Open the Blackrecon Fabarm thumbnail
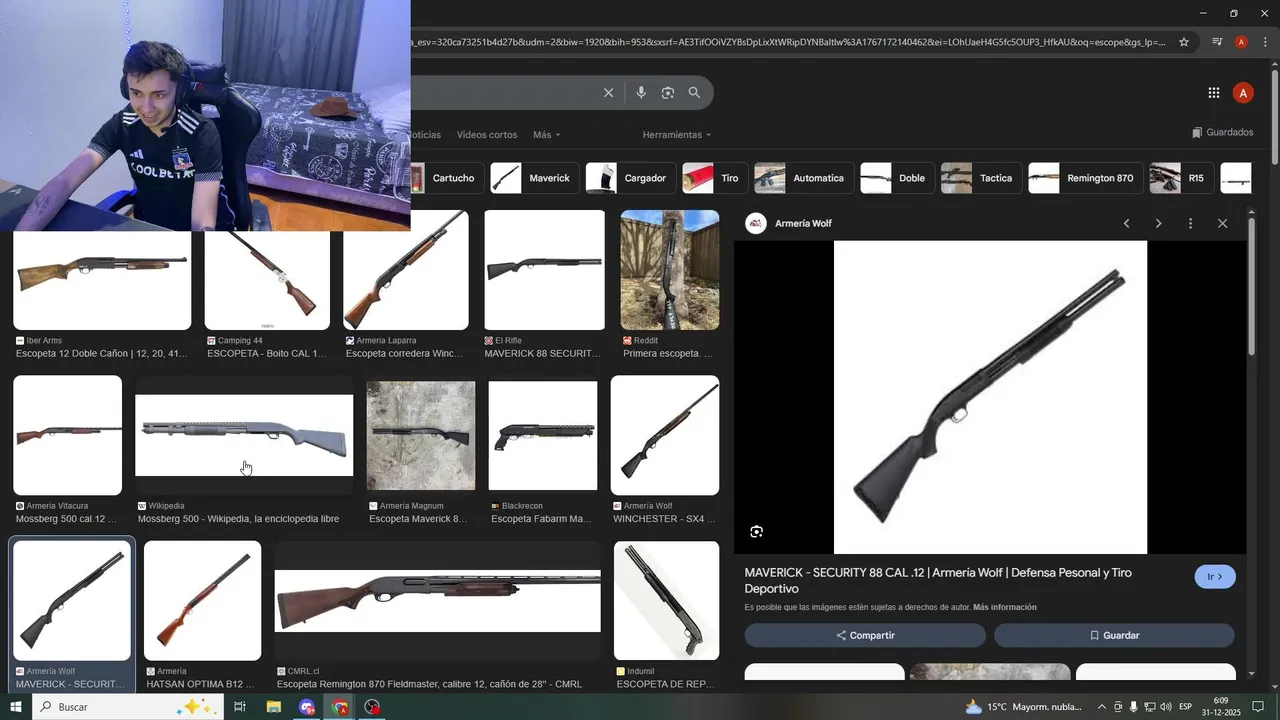1280x720 pixels. (x=543, y=436)
